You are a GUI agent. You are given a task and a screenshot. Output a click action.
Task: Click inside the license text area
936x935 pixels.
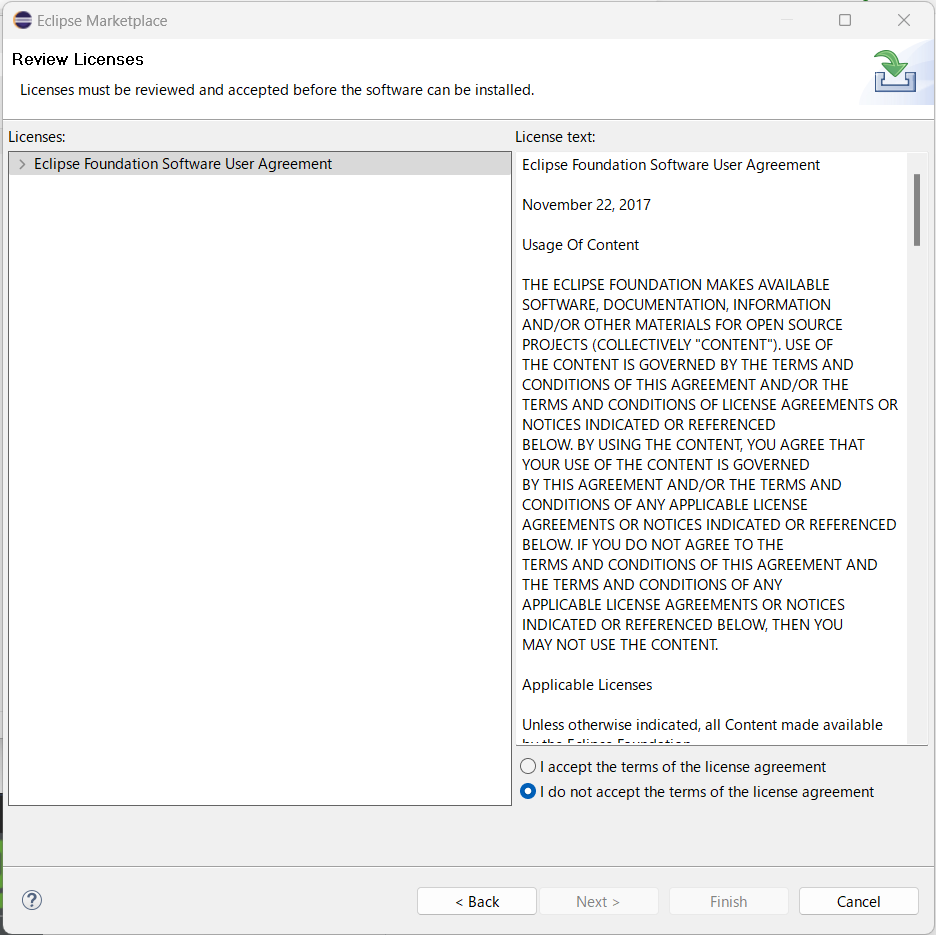tap(712, 448)
